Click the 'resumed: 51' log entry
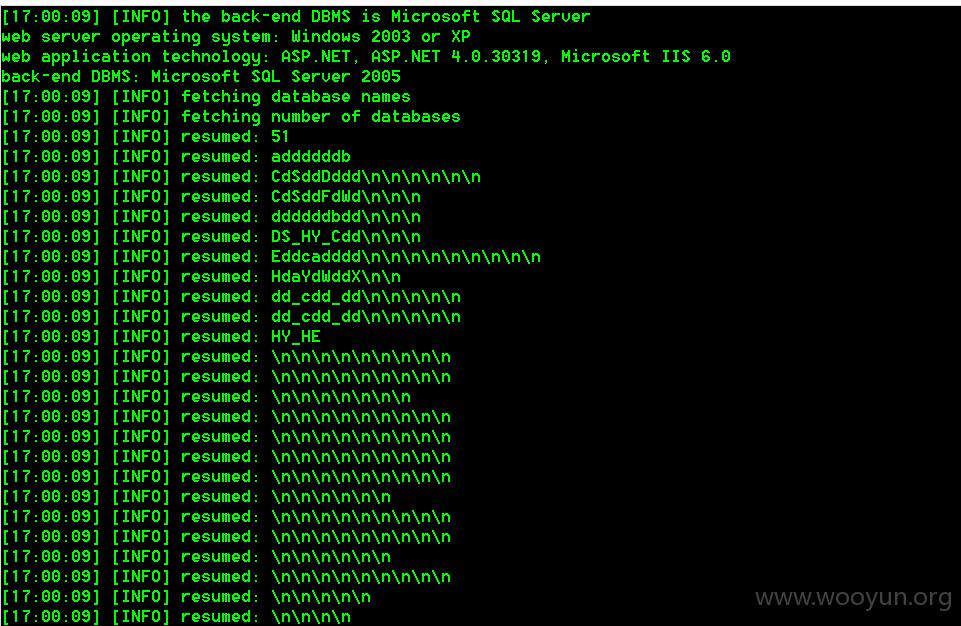961x626 pixels. coord(145,137)
